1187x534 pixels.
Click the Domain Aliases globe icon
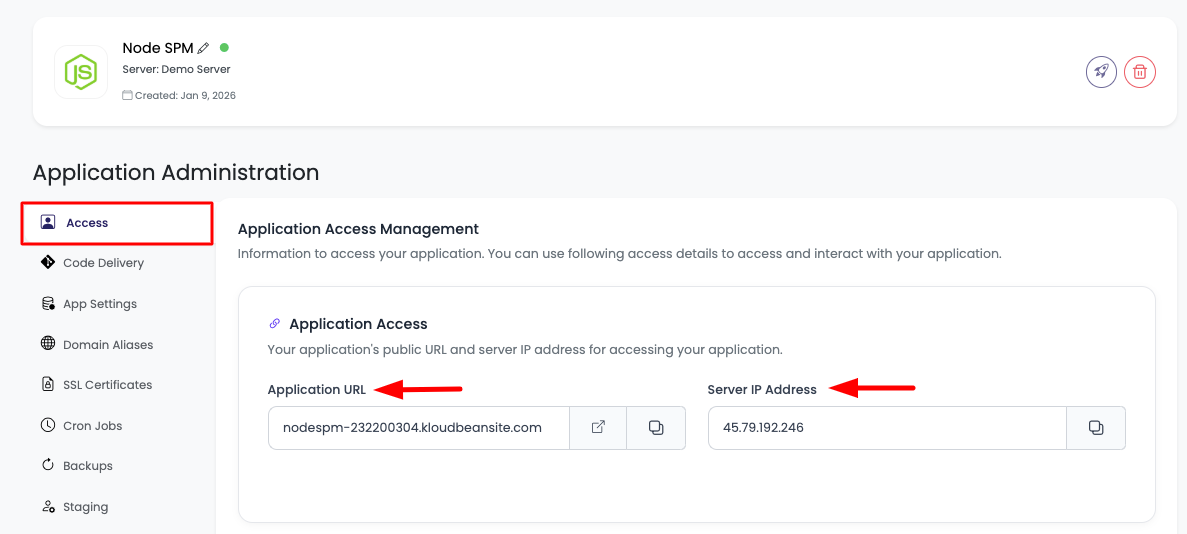tap(48, 344)
